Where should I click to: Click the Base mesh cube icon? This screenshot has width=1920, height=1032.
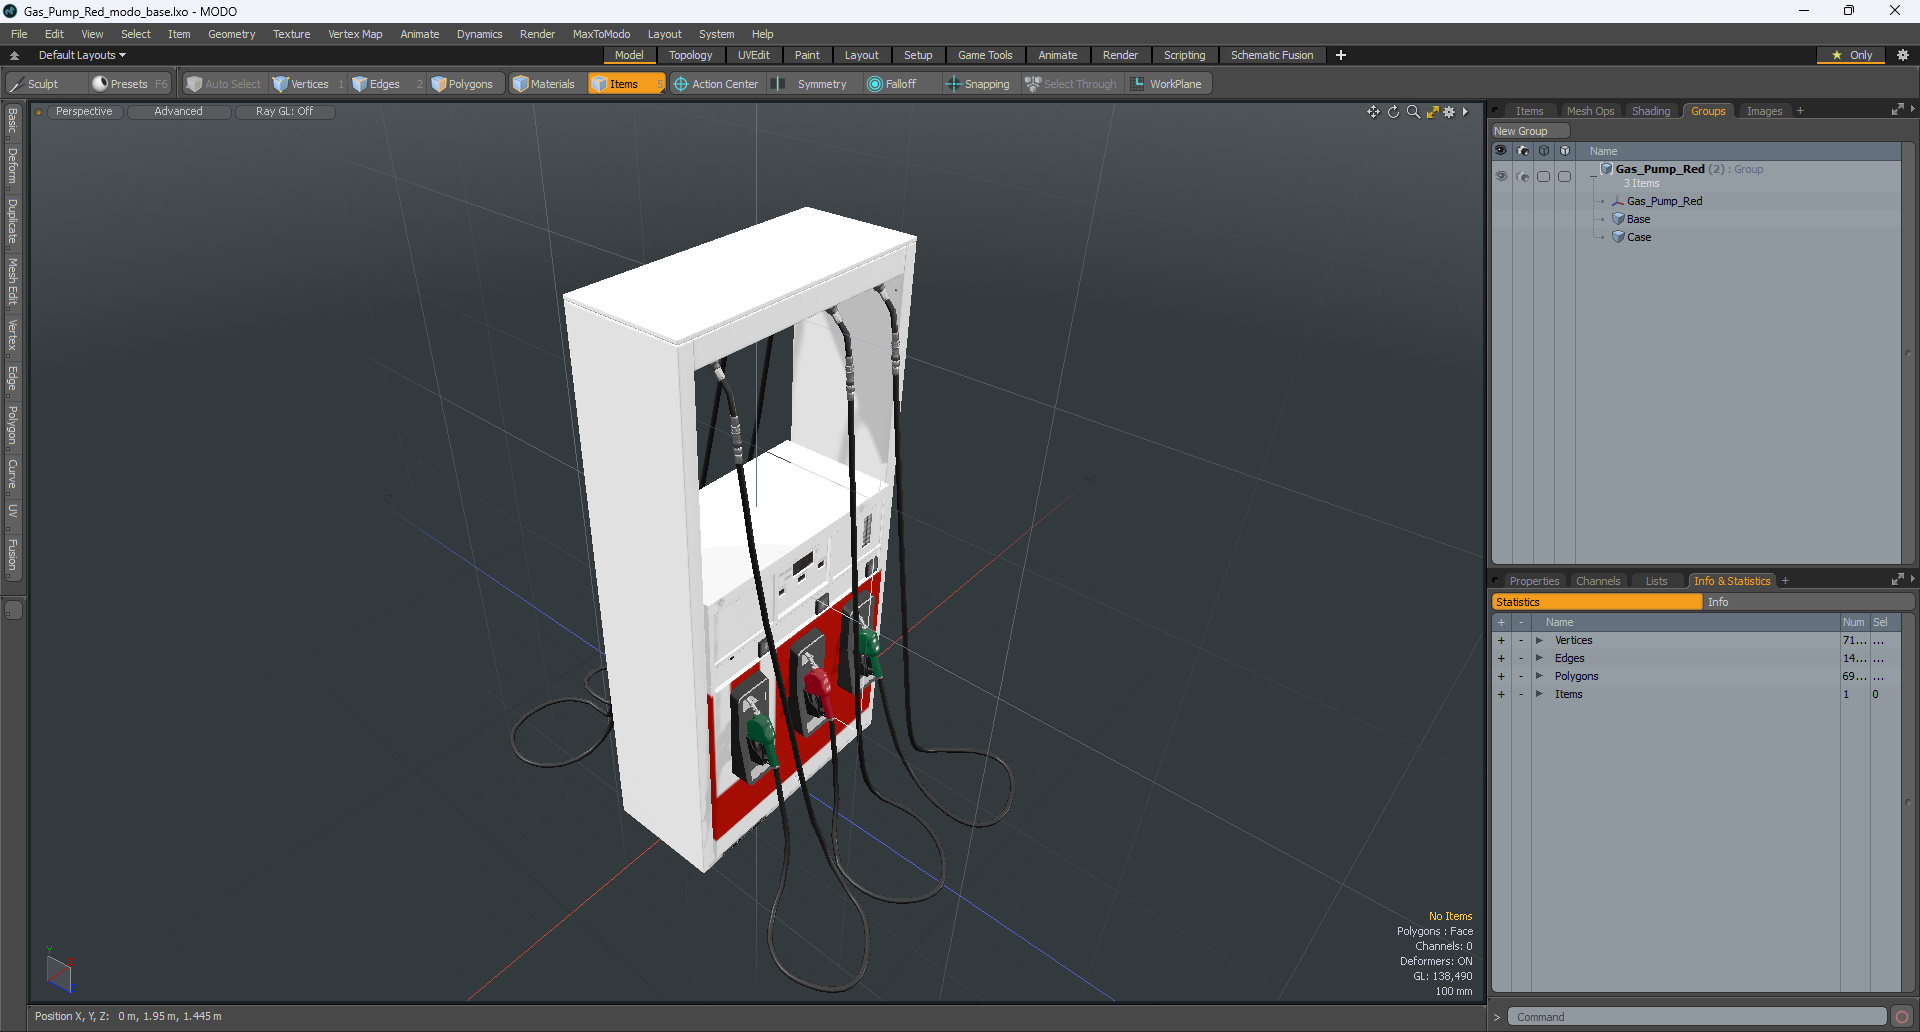coord(1618,219)
